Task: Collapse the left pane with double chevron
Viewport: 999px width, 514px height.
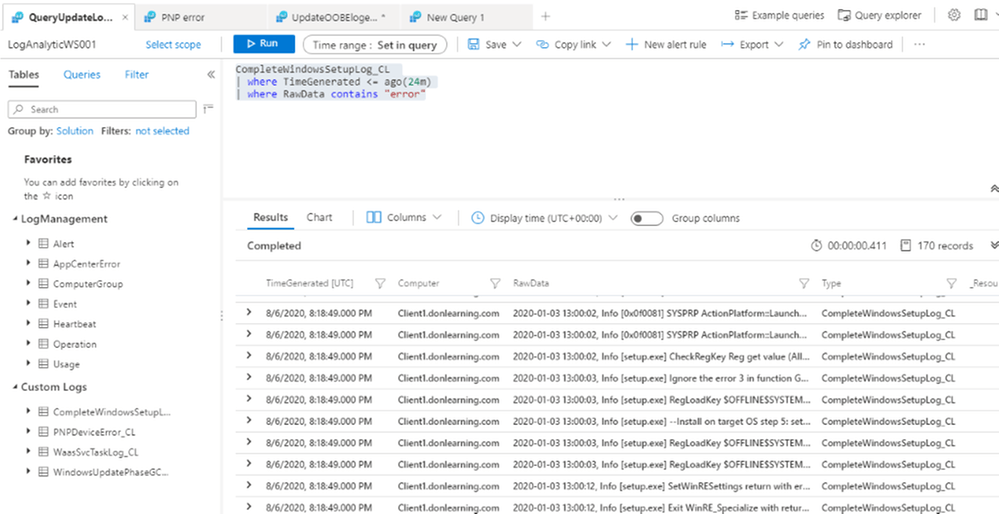Action: pos(211,75)
